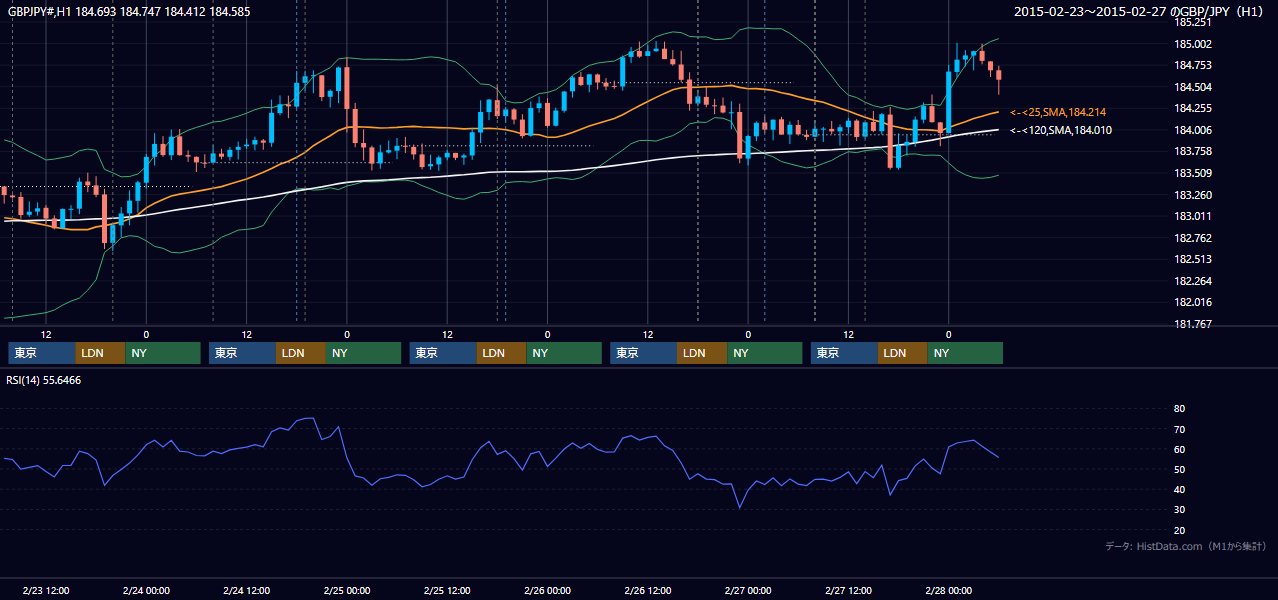
Task: Click the 東京 session block above 2/23 12:00
Action: pyautogui.click(x=41, y=353)
